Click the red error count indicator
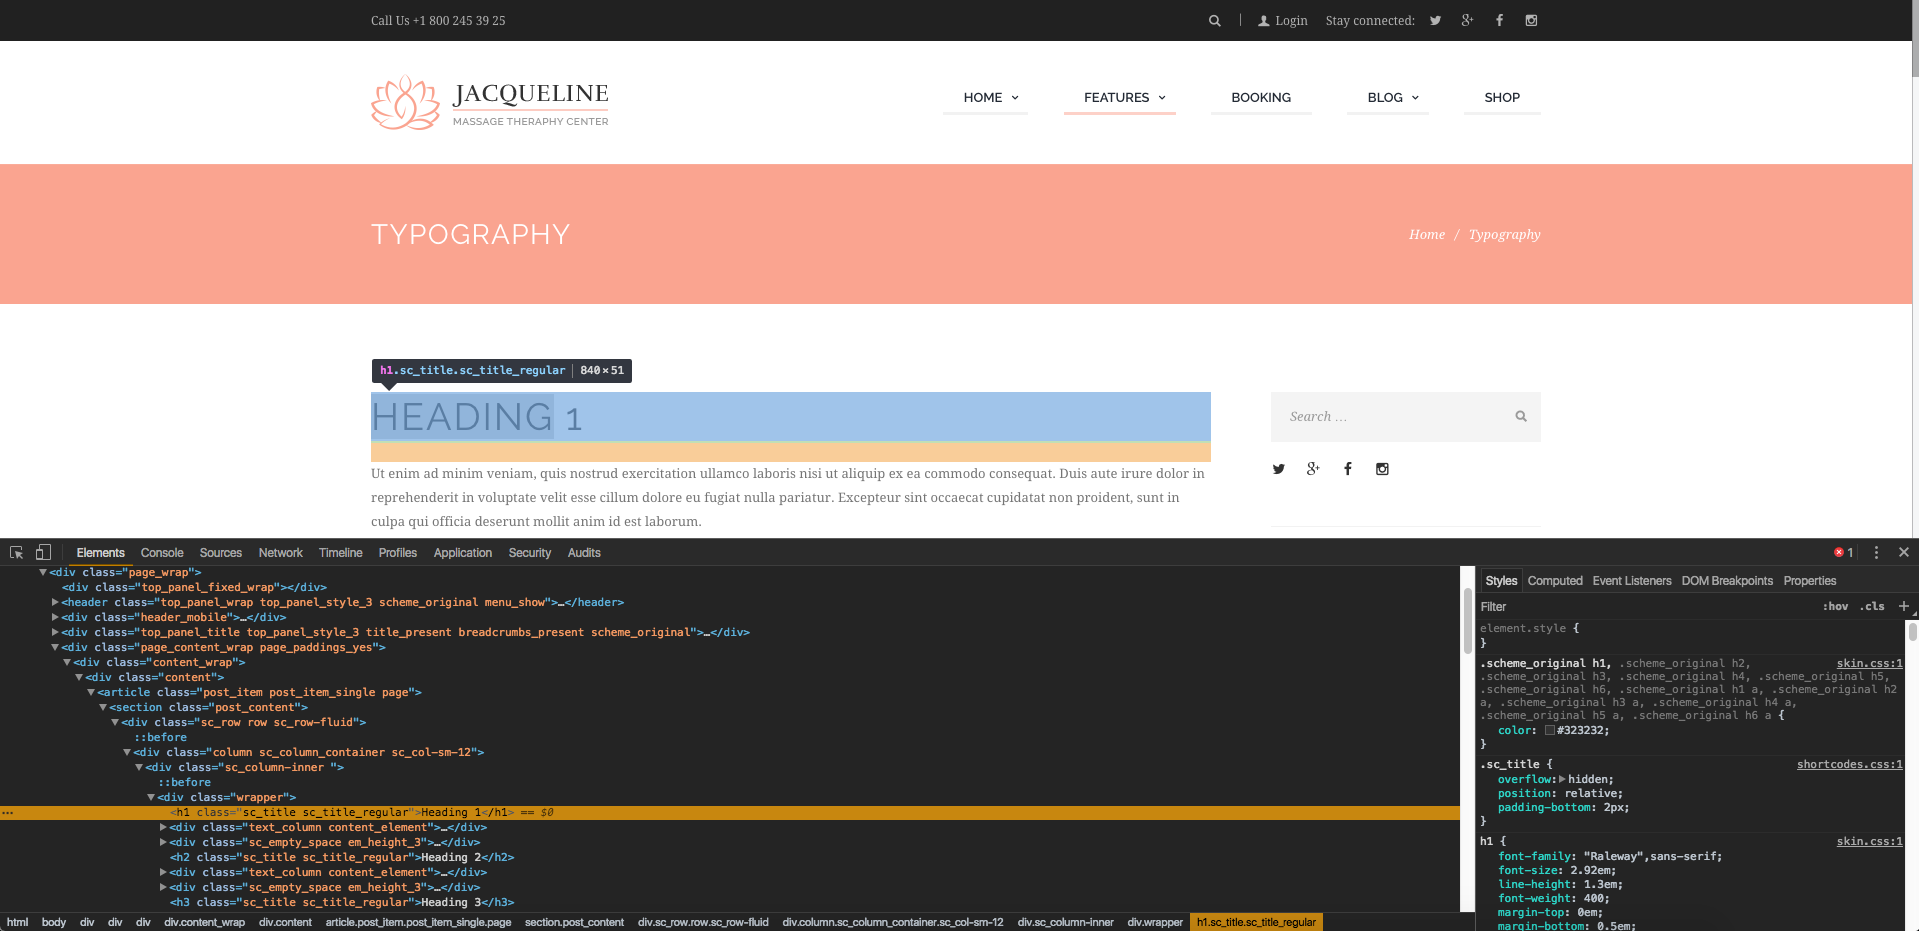Screen dimensions: 1919x931 click(x=1843, y=553)
